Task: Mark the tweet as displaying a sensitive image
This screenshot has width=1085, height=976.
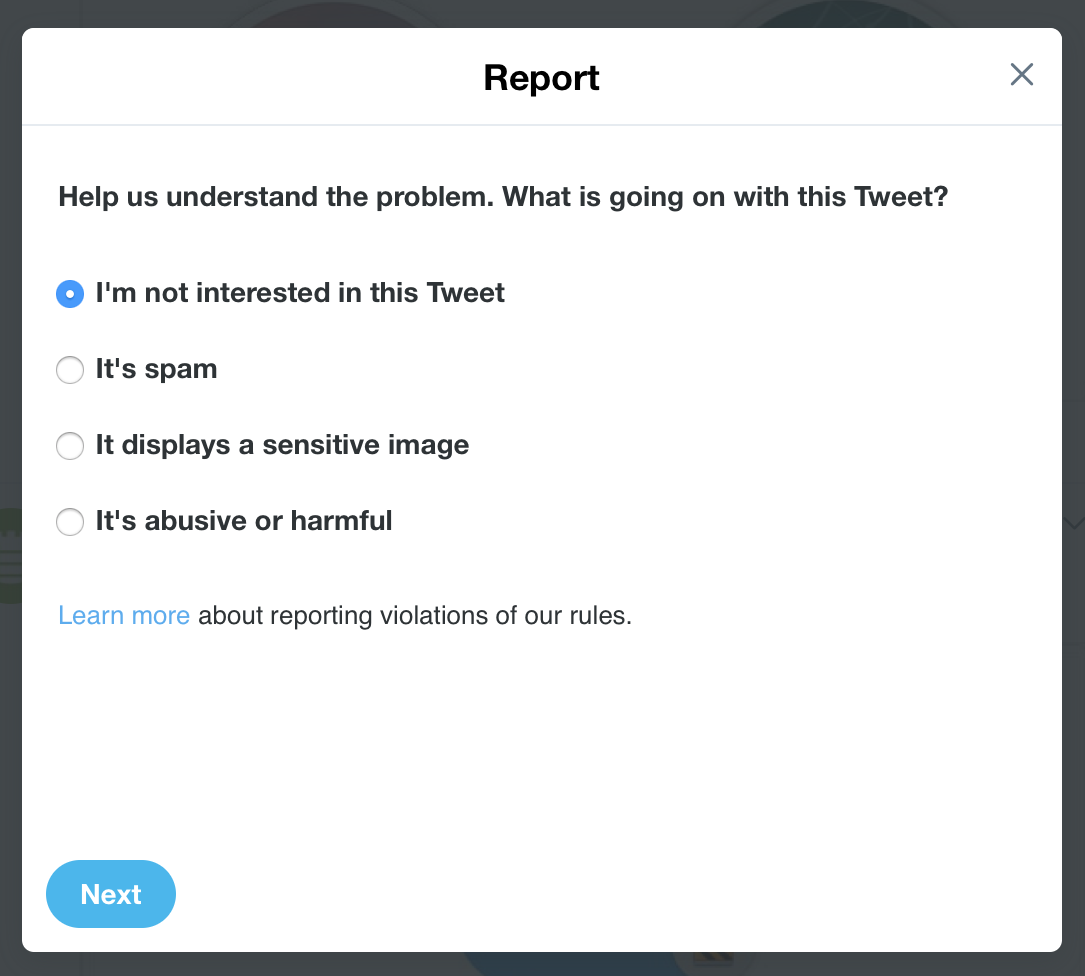Action: (x=70, y=446)
